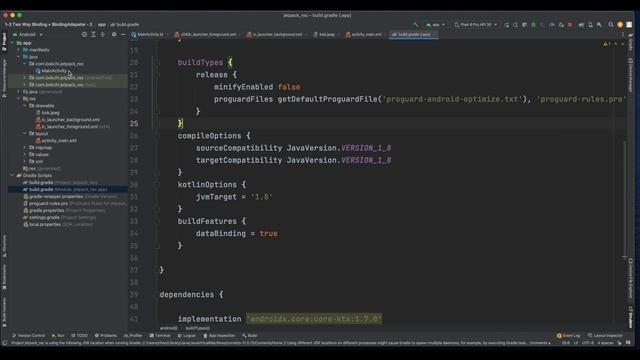Open the Android project view dropdown
This screenshot has width=640, height=360.
tap(27, 35)
